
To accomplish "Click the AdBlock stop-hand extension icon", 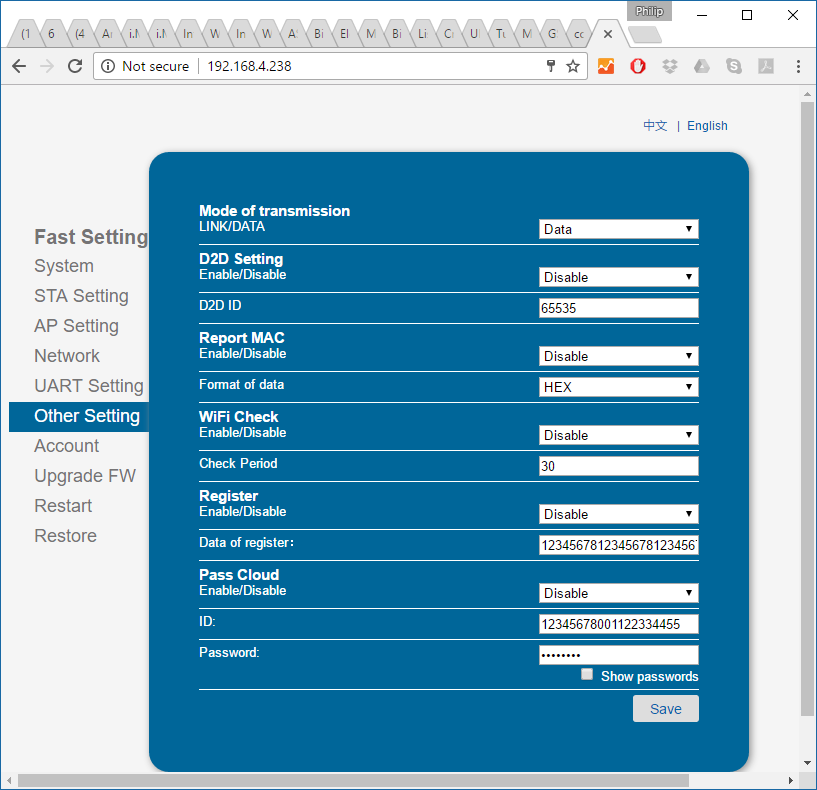I will pos(637,66).
